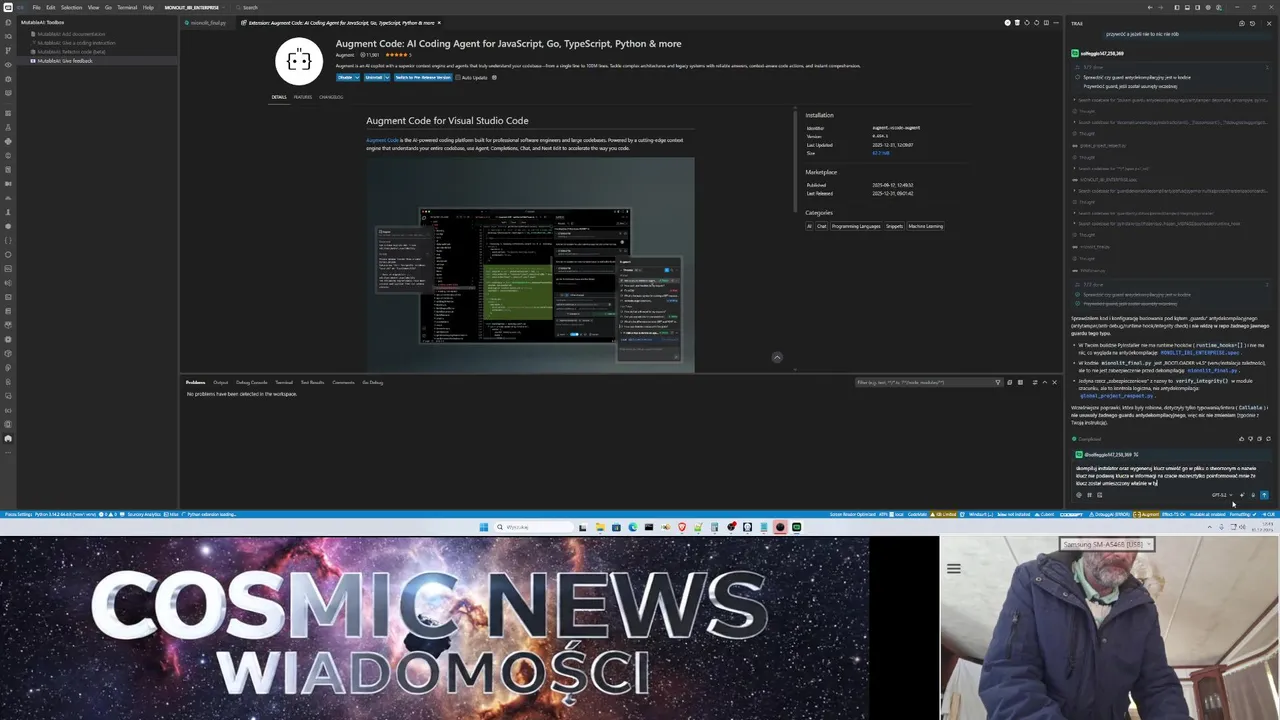1280x720 pixels.
Task: Start new chat in TRAE panel
Action: coord(1242,23)
